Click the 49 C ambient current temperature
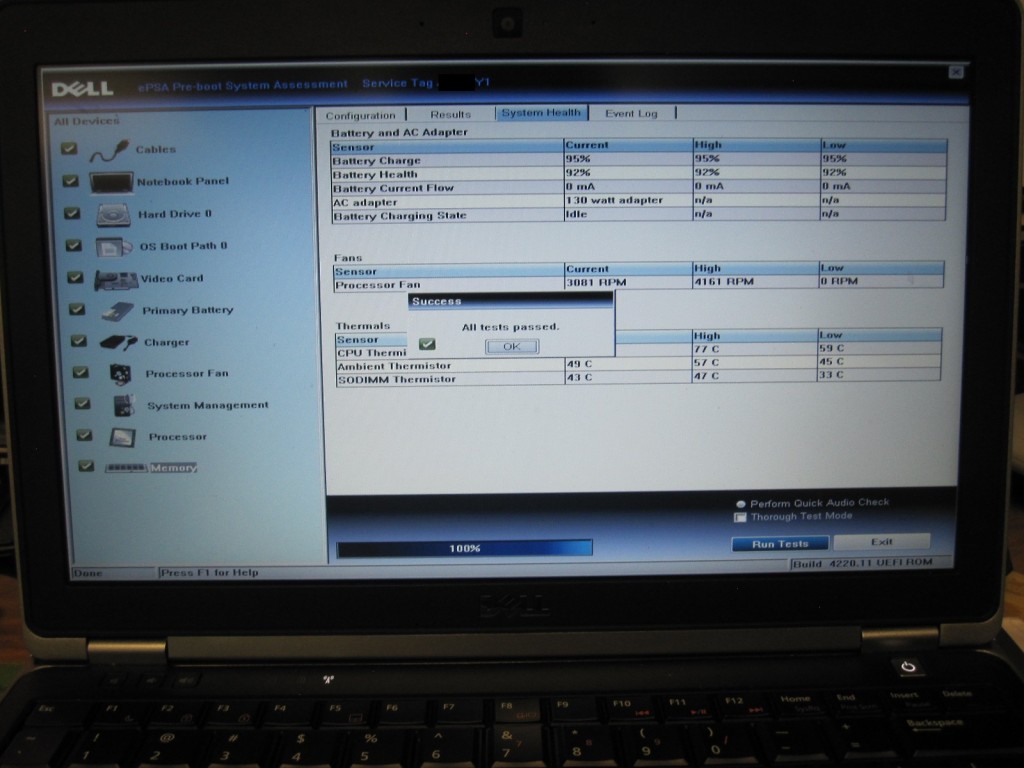This screenshot has height=768, width=1024. click(x=579, y=364)
